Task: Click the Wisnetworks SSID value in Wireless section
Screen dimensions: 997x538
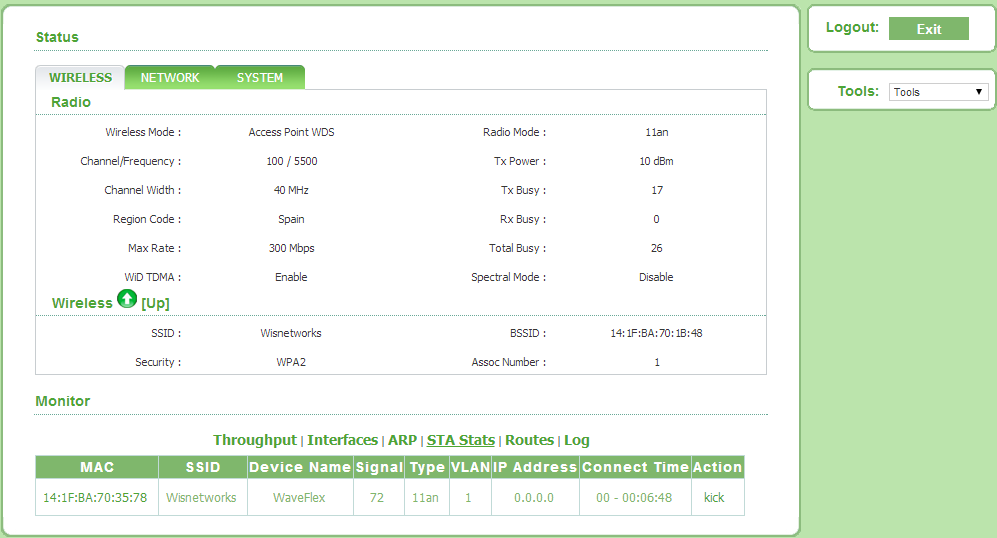Action: 291,333
